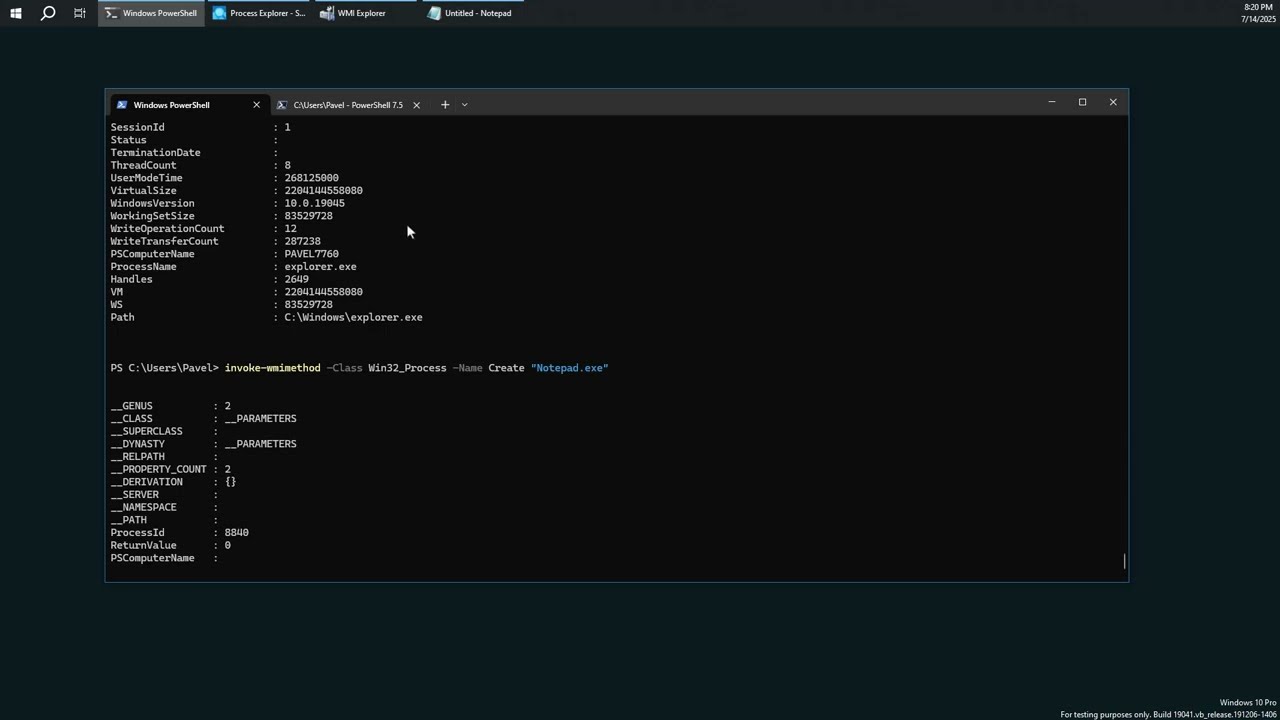Click the ProcessName value explorer.exe

pos(320,267)
